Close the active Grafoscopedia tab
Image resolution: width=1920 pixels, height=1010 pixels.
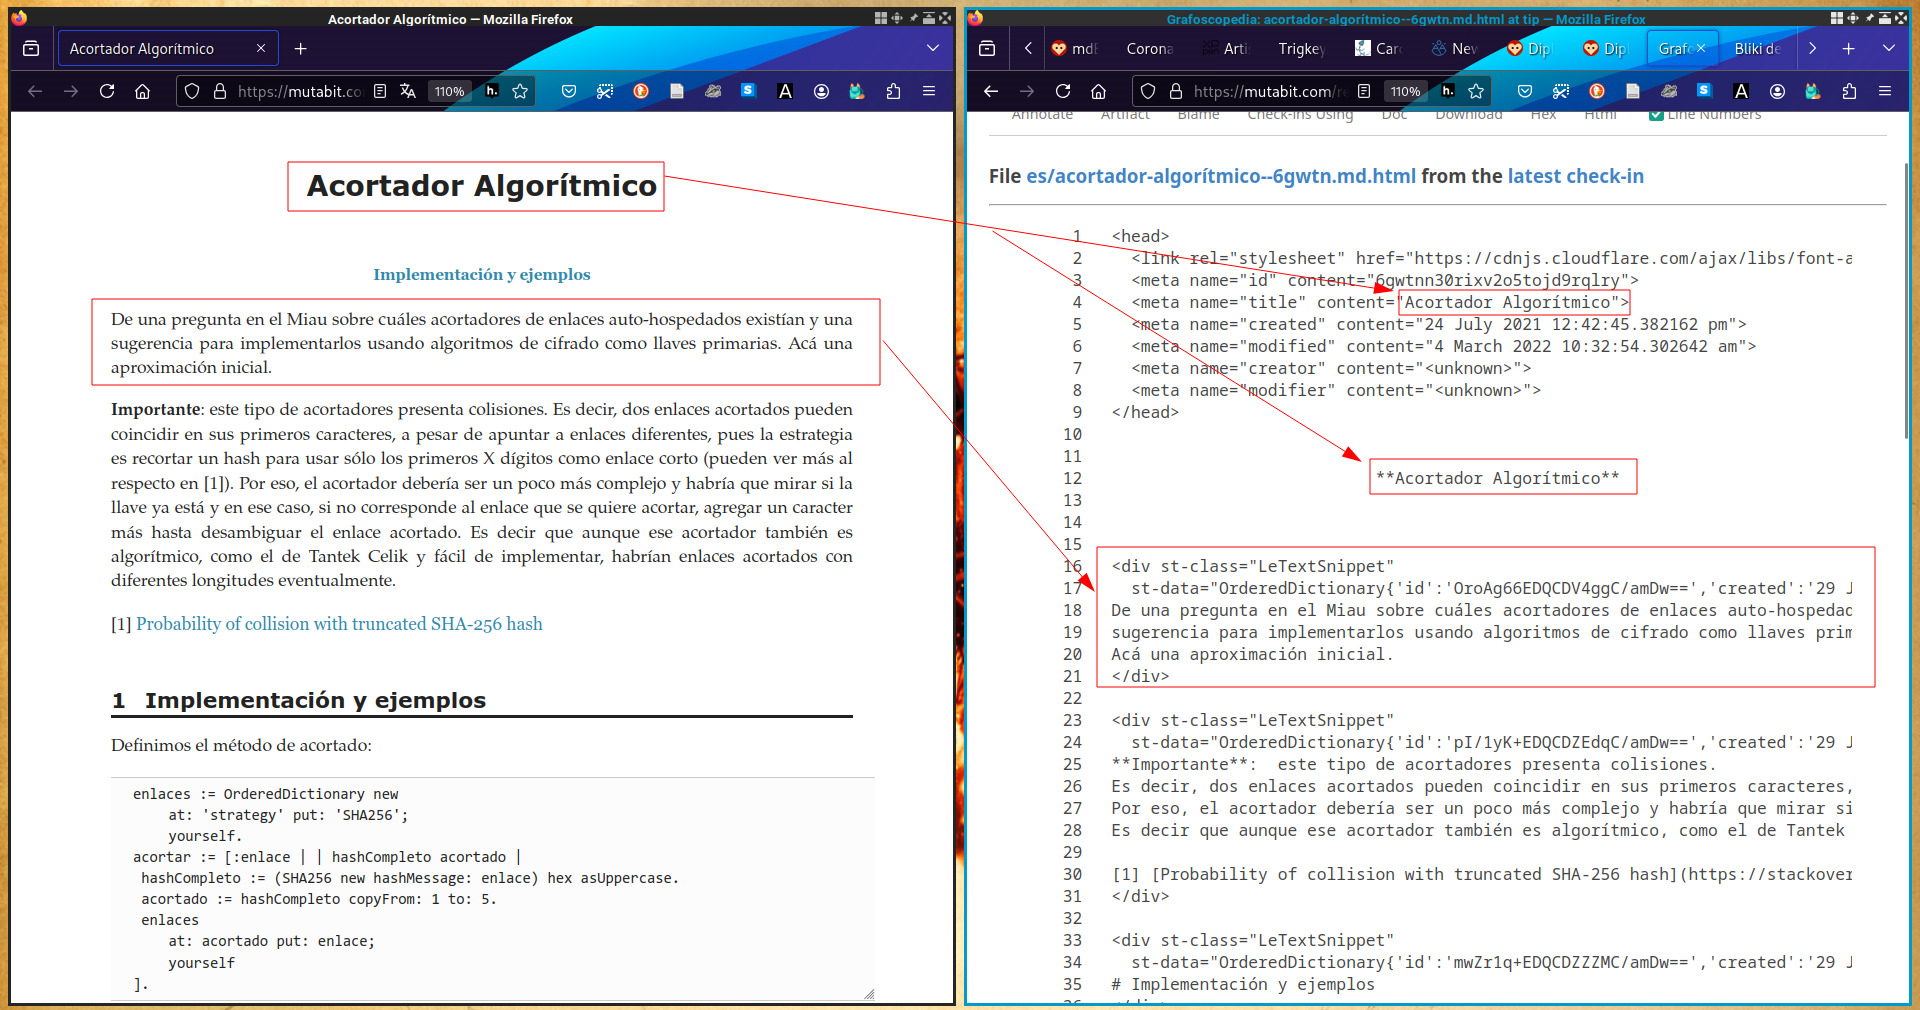click(x=1700, y=48)
